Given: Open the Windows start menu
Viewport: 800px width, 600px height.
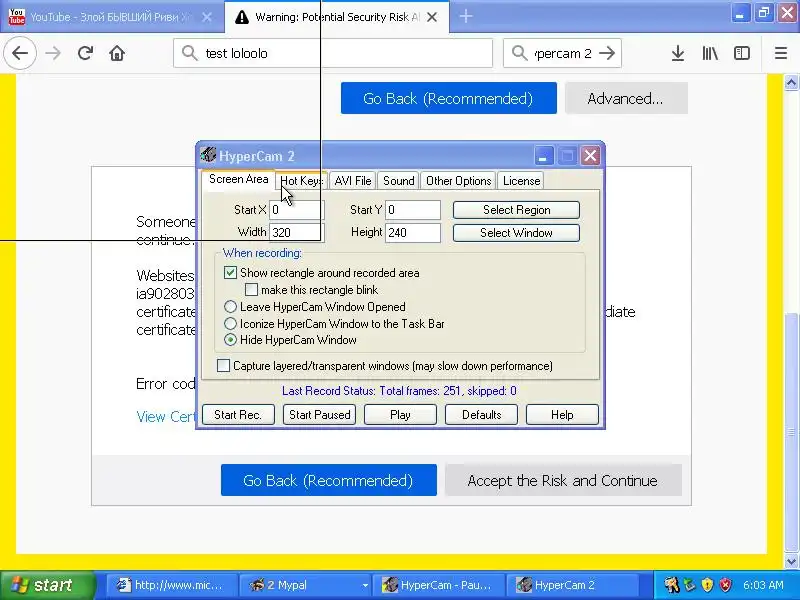Looking at the screenshot, I should (48, 585).
